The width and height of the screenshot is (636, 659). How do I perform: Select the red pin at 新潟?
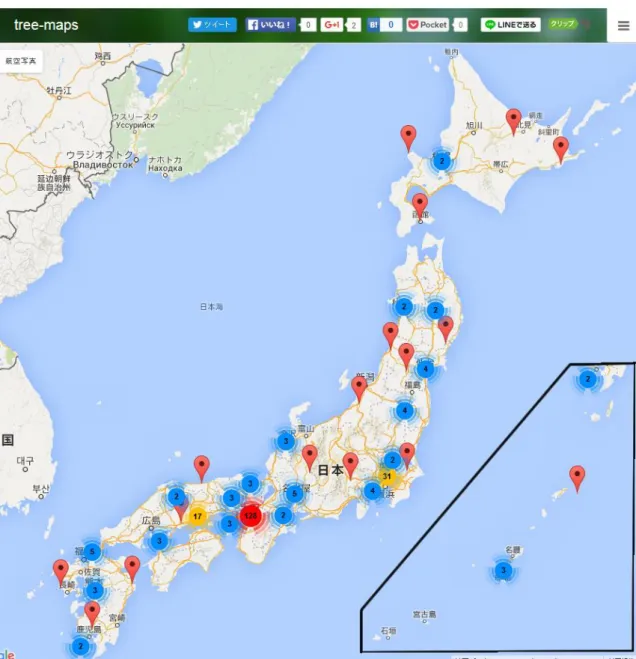(359, 388)
